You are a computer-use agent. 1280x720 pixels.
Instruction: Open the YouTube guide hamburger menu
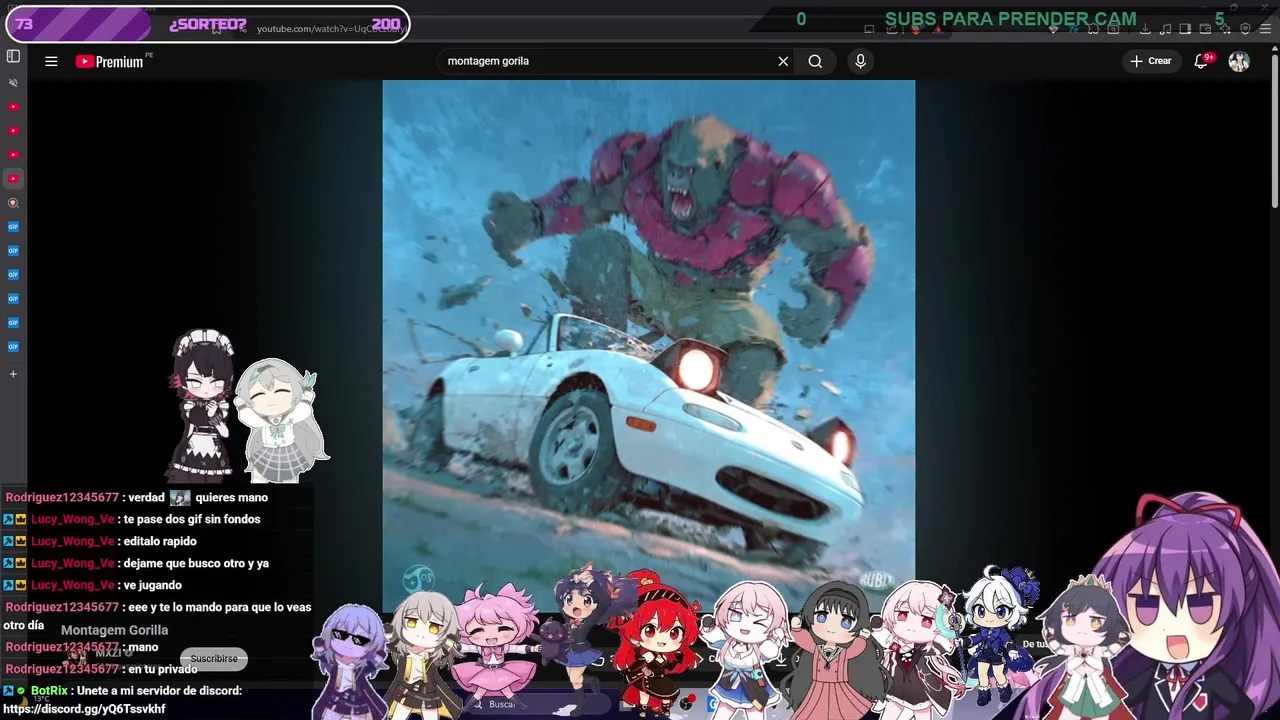pos(51,61)
